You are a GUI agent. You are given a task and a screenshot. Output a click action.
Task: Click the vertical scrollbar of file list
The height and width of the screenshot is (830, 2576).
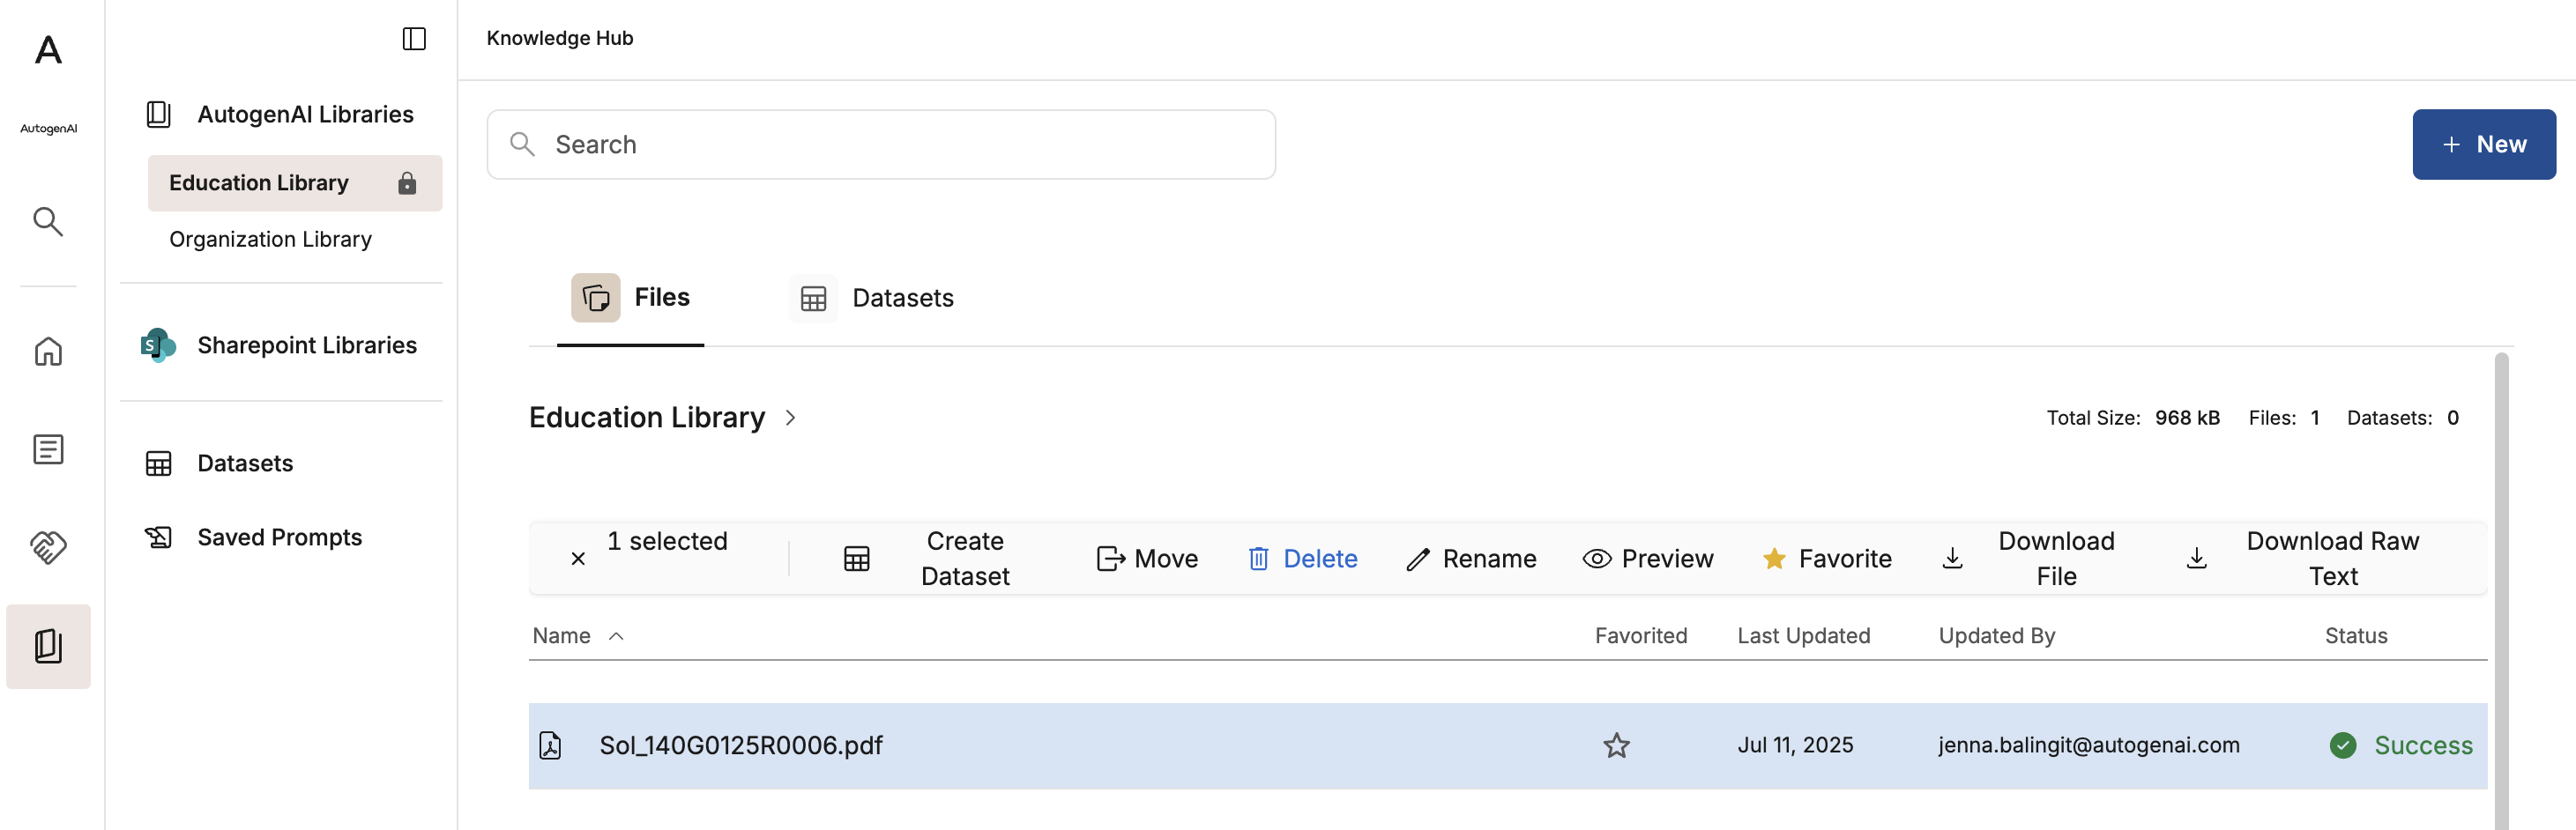click(2501, 590)
